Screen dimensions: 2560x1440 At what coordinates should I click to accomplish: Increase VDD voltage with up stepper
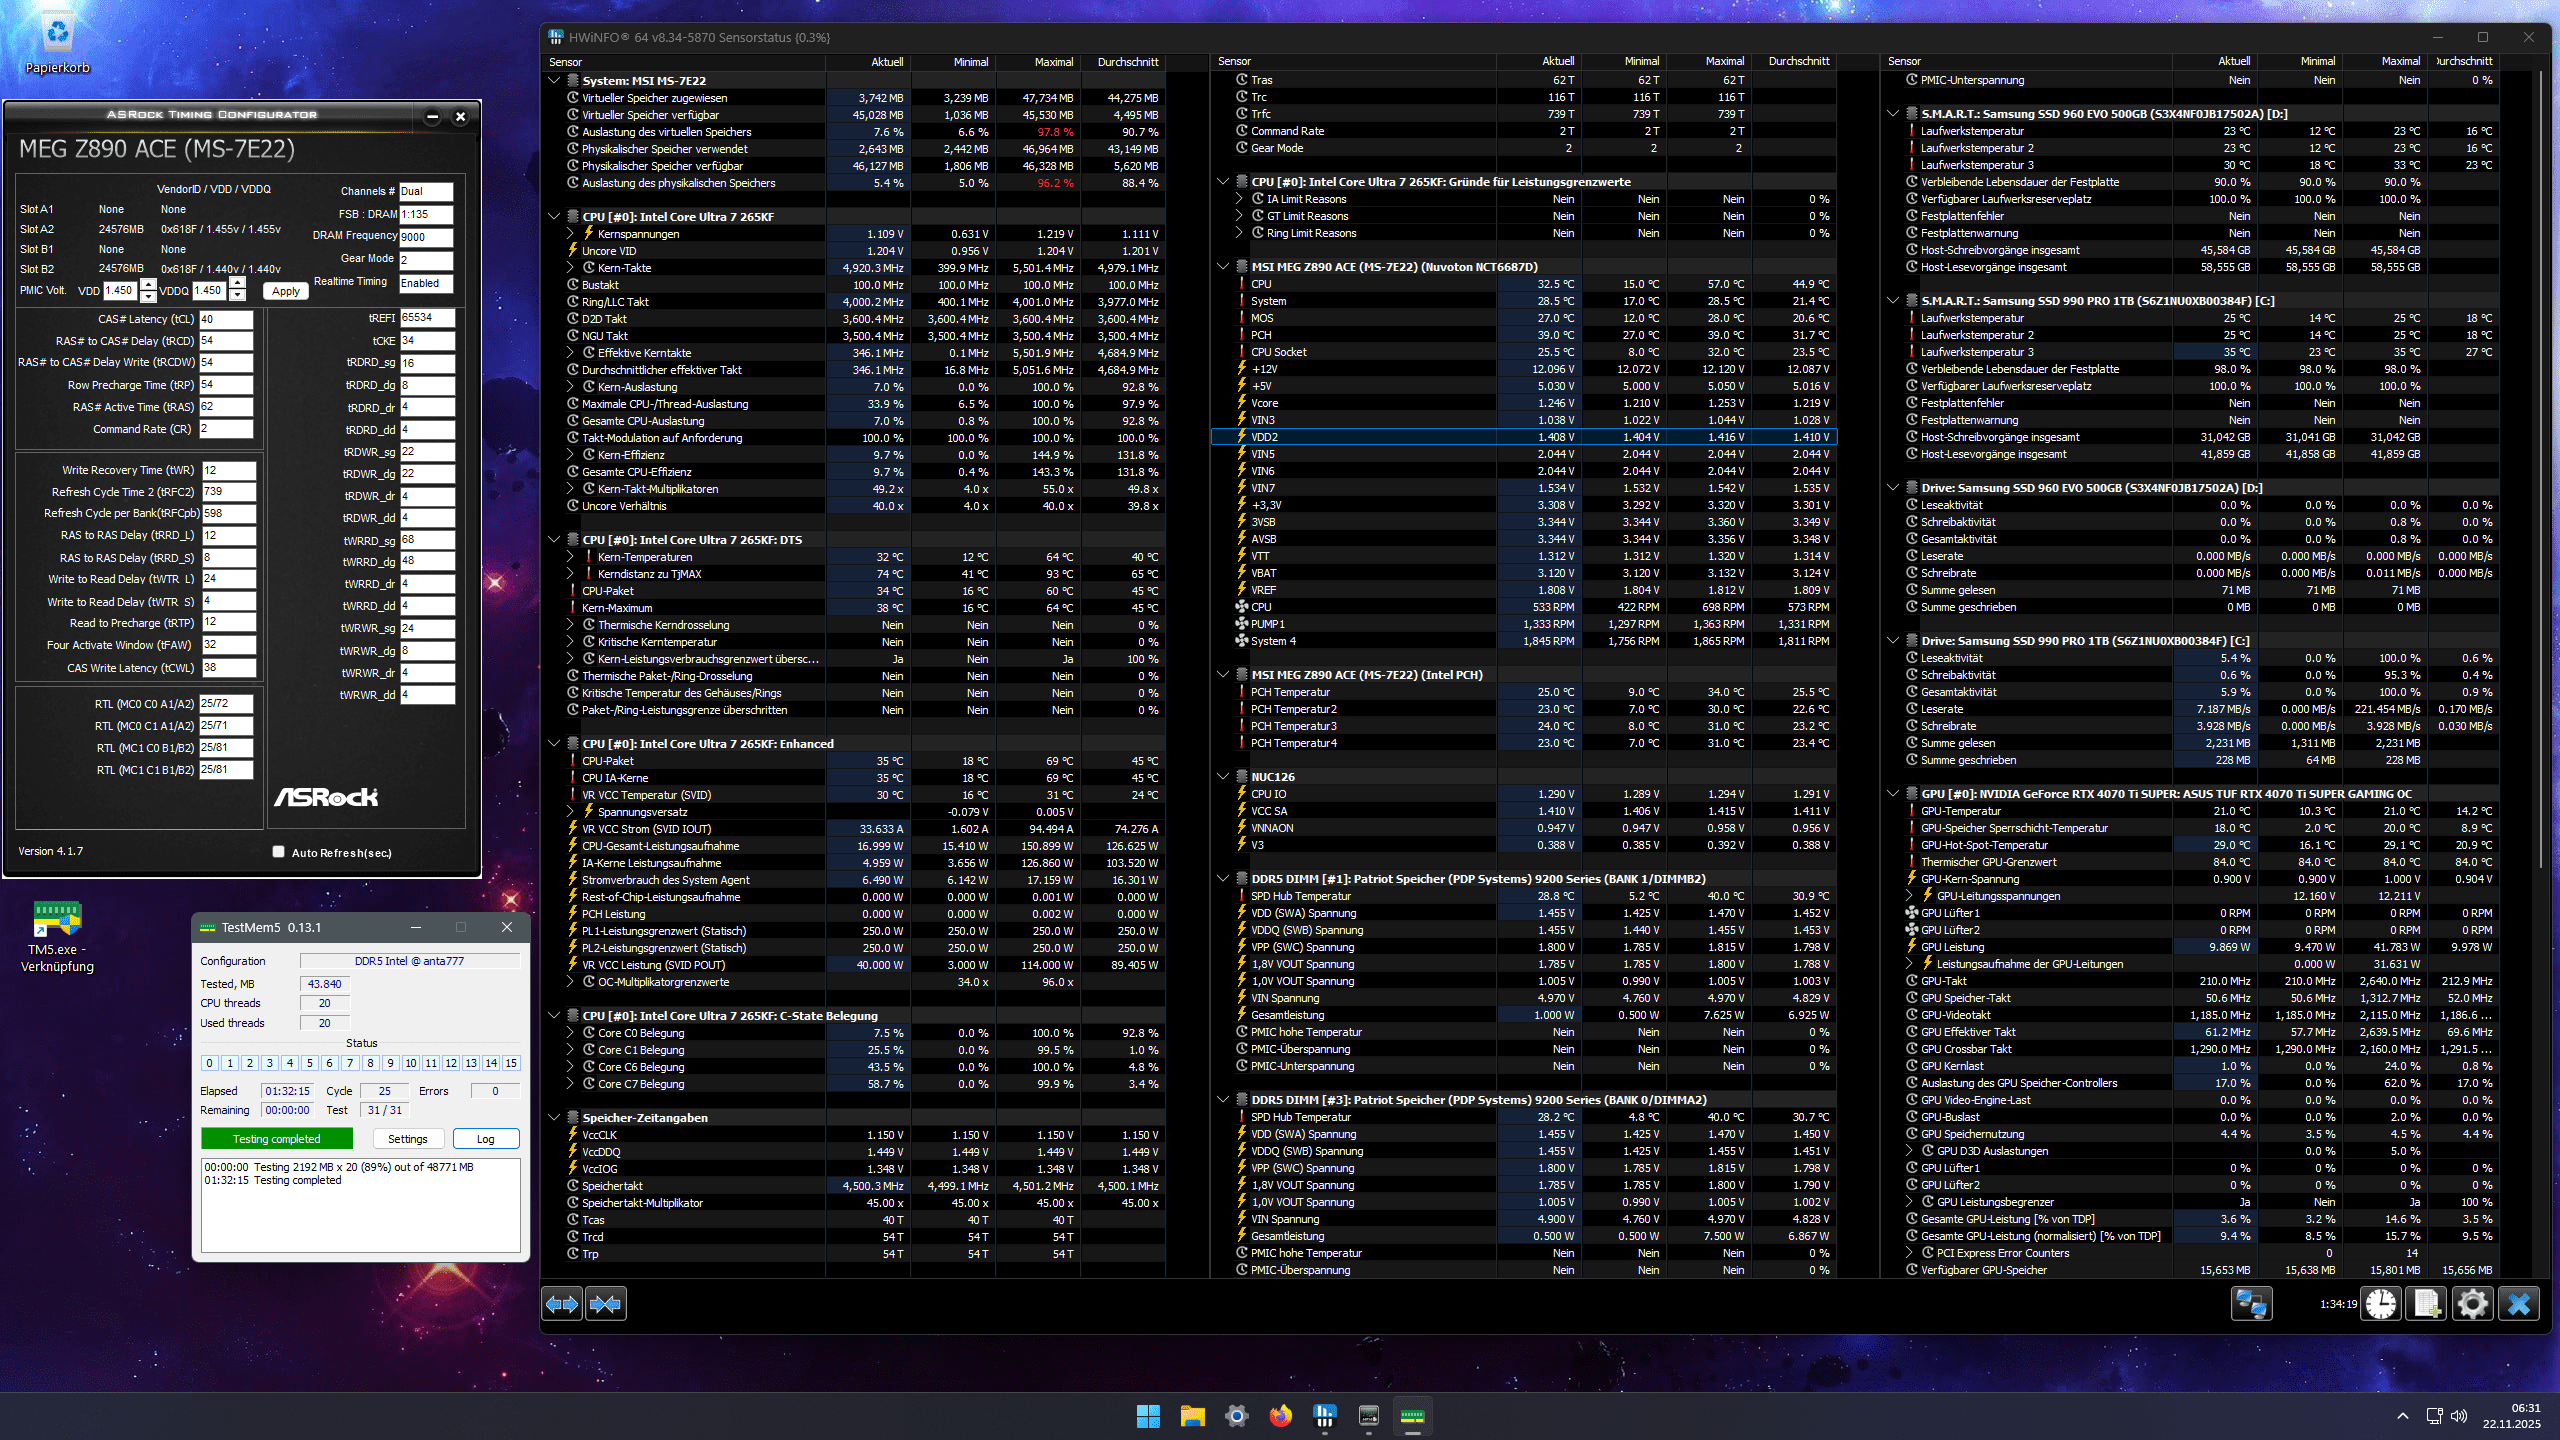pyautogui.click(x=148, y=285)
